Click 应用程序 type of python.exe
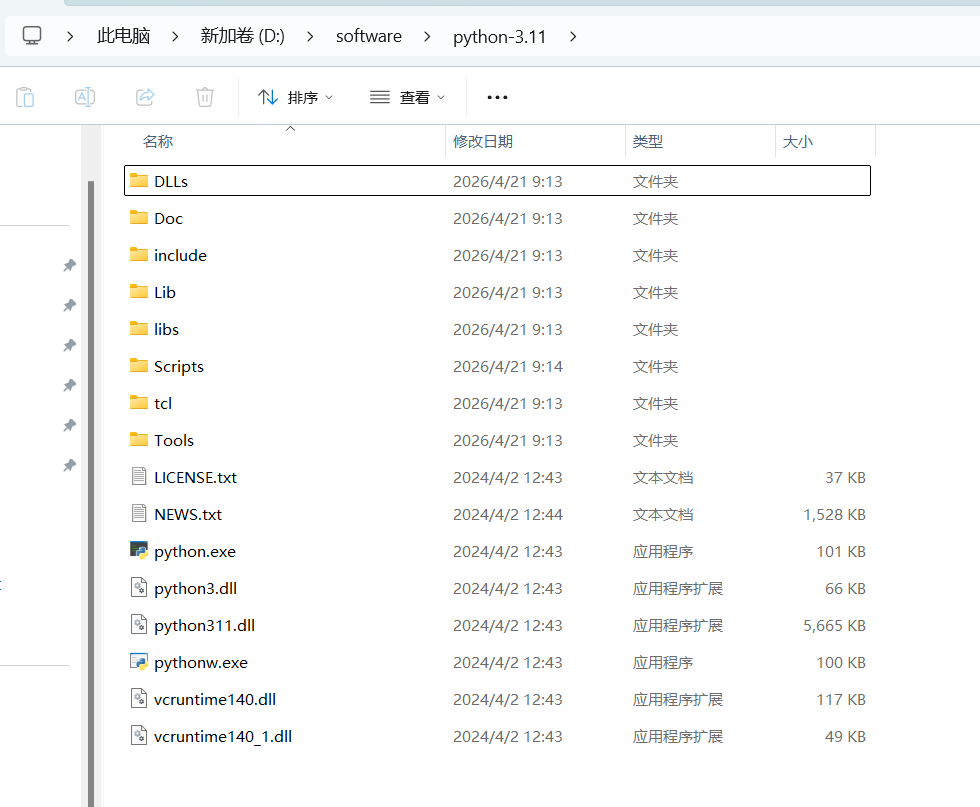 tap(662, 551)
